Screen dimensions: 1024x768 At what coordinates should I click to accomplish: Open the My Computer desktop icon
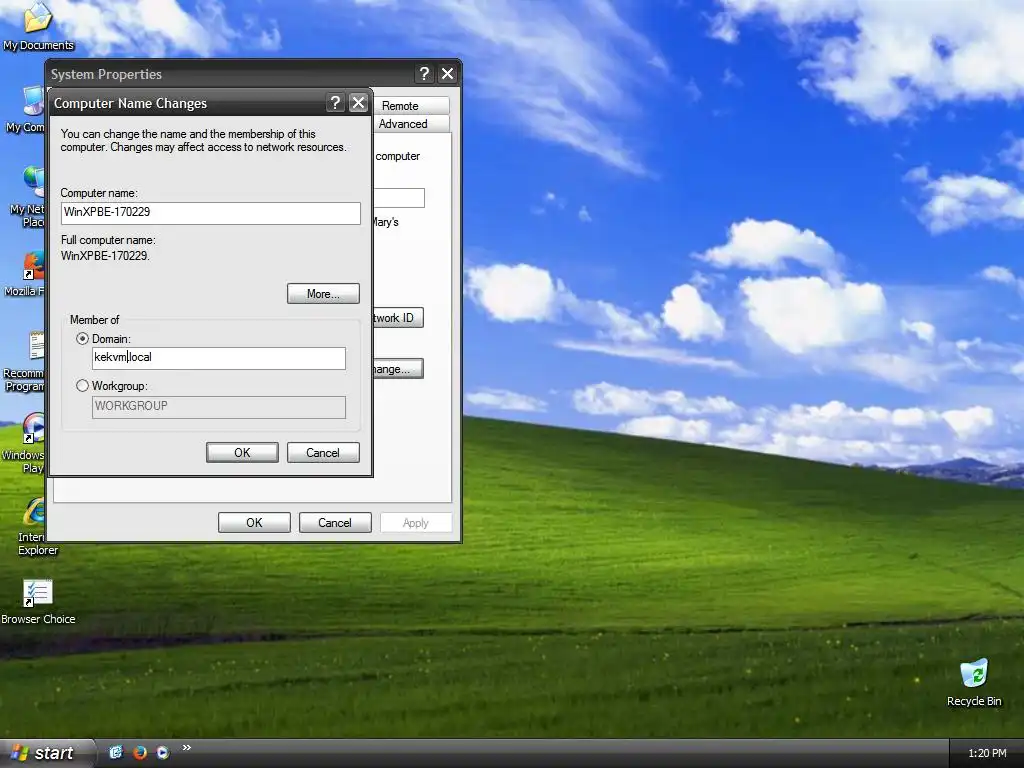pyautogui.click(x=26, y=108)
